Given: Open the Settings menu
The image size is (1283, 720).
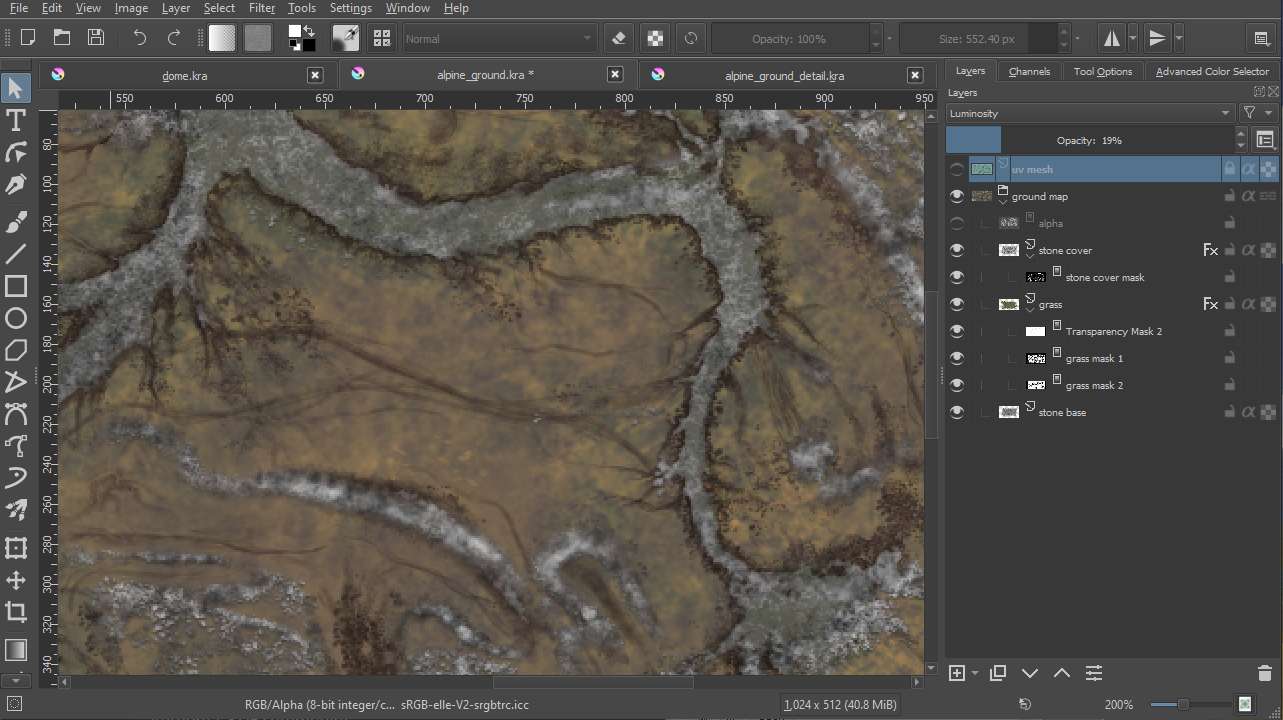Looking at the screenshot, I should tap(351, 8).
